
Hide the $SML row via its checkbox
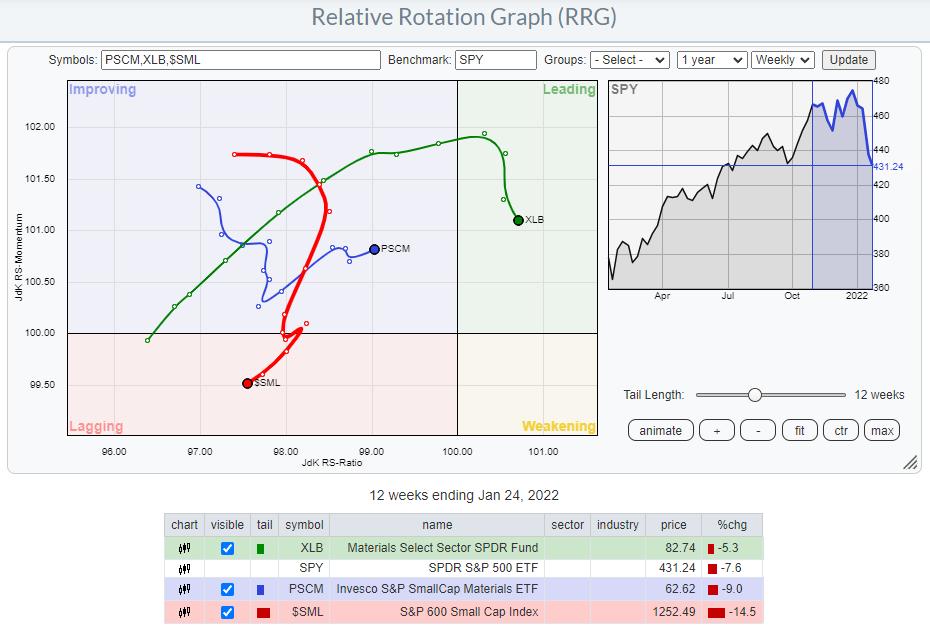[227, 612]
